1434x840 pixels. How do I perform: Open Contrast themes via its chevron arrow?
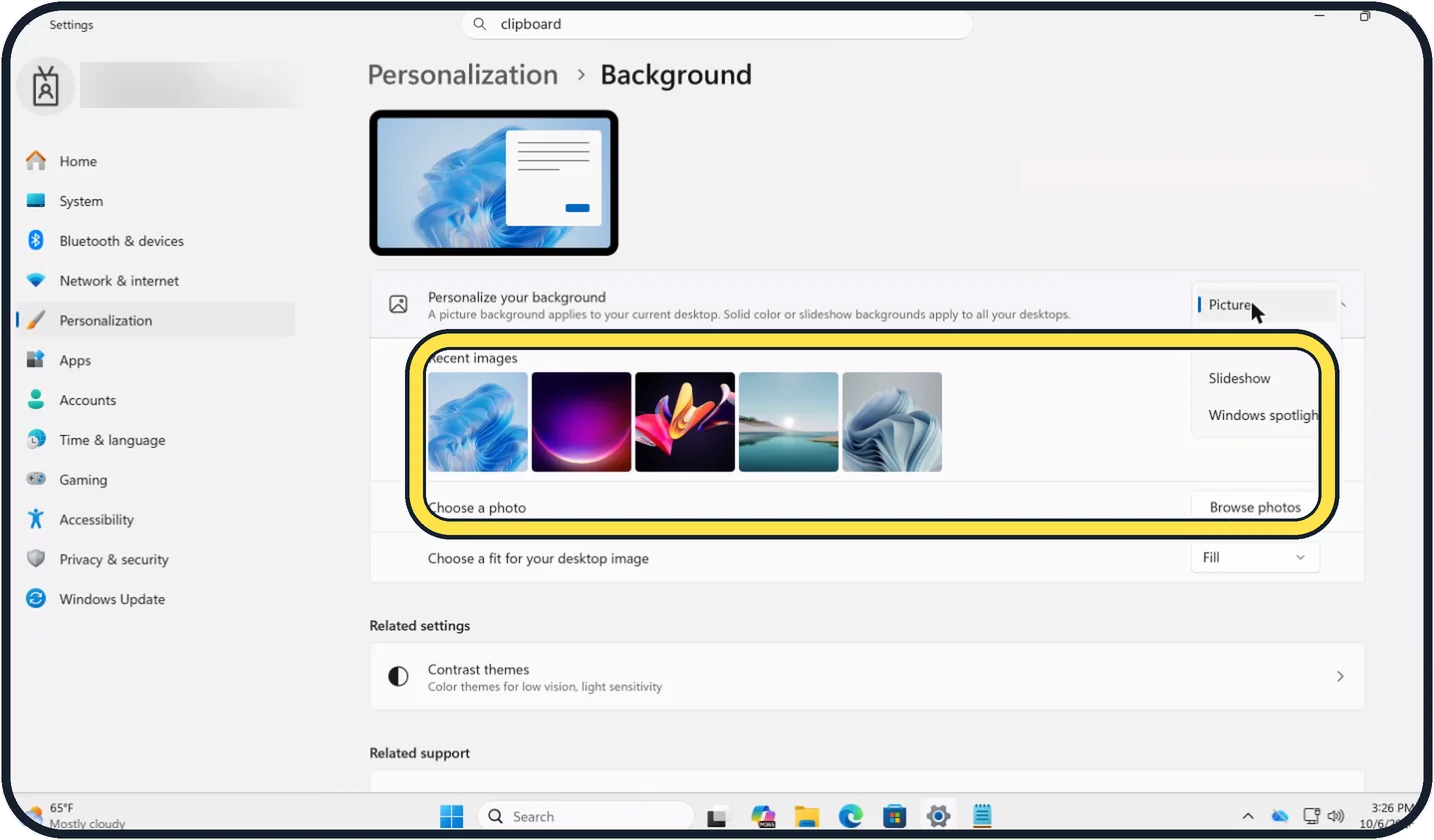tap(1340, 677)
